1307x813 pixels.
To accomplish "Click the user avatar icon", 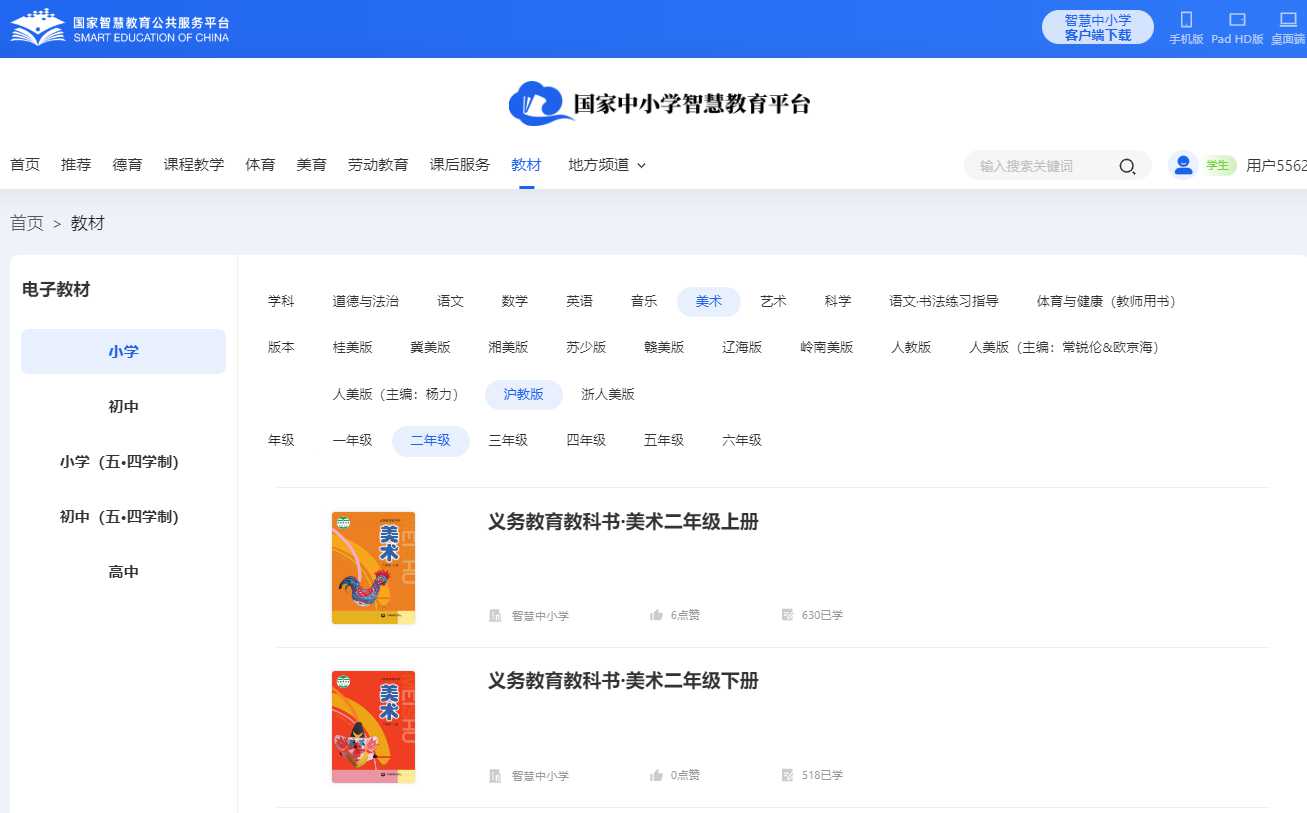I will [x=1184, y=165].
